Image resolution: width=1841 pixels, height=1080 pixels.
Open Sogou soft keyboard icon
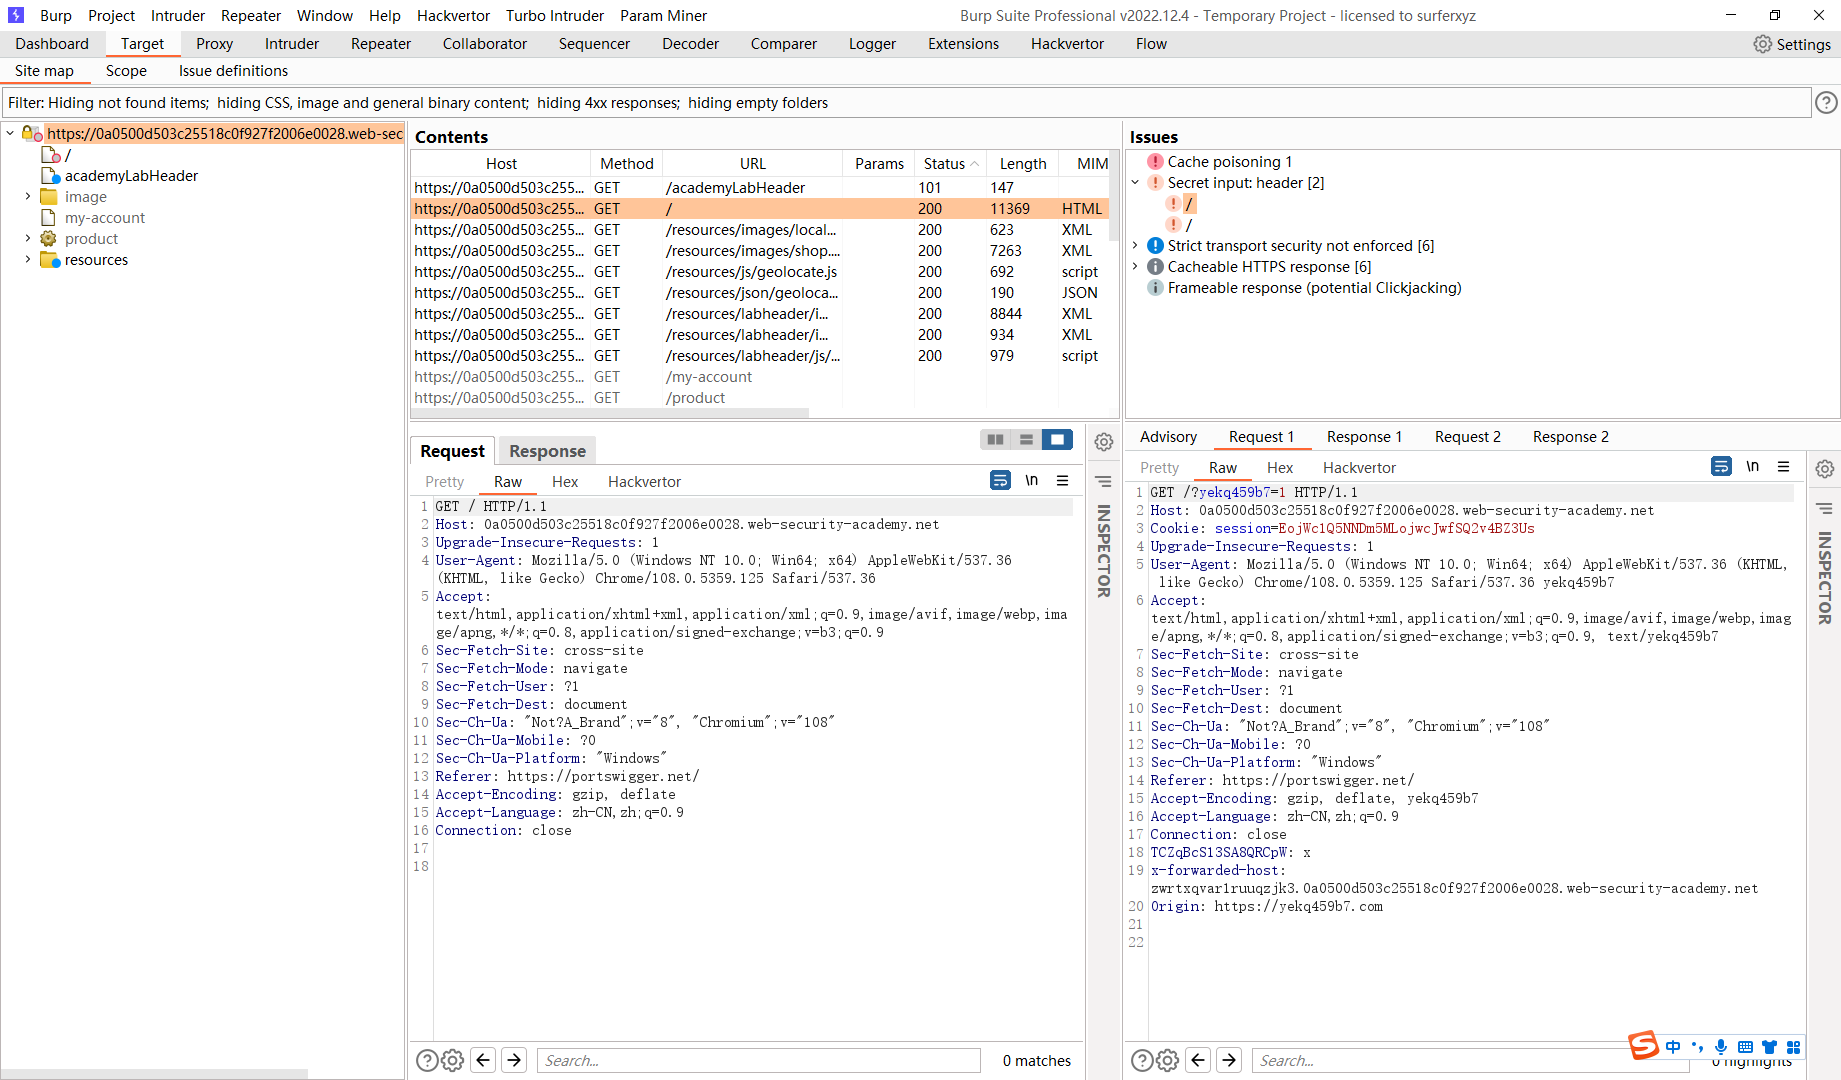point(1745,1047)
